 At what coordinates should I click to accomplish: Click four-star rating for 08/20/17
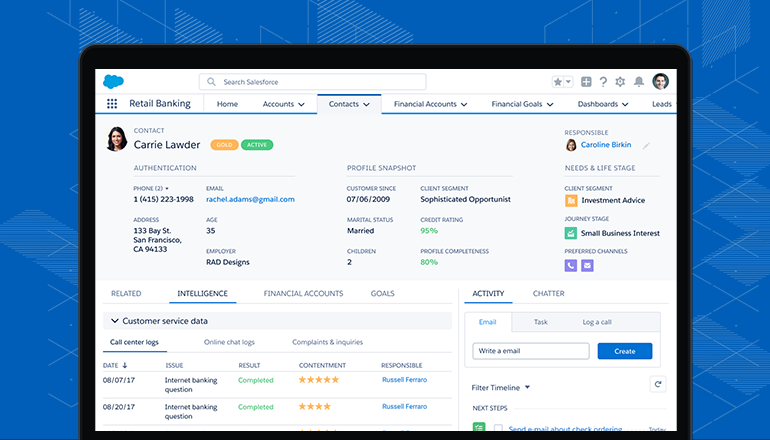click(315, 407)
